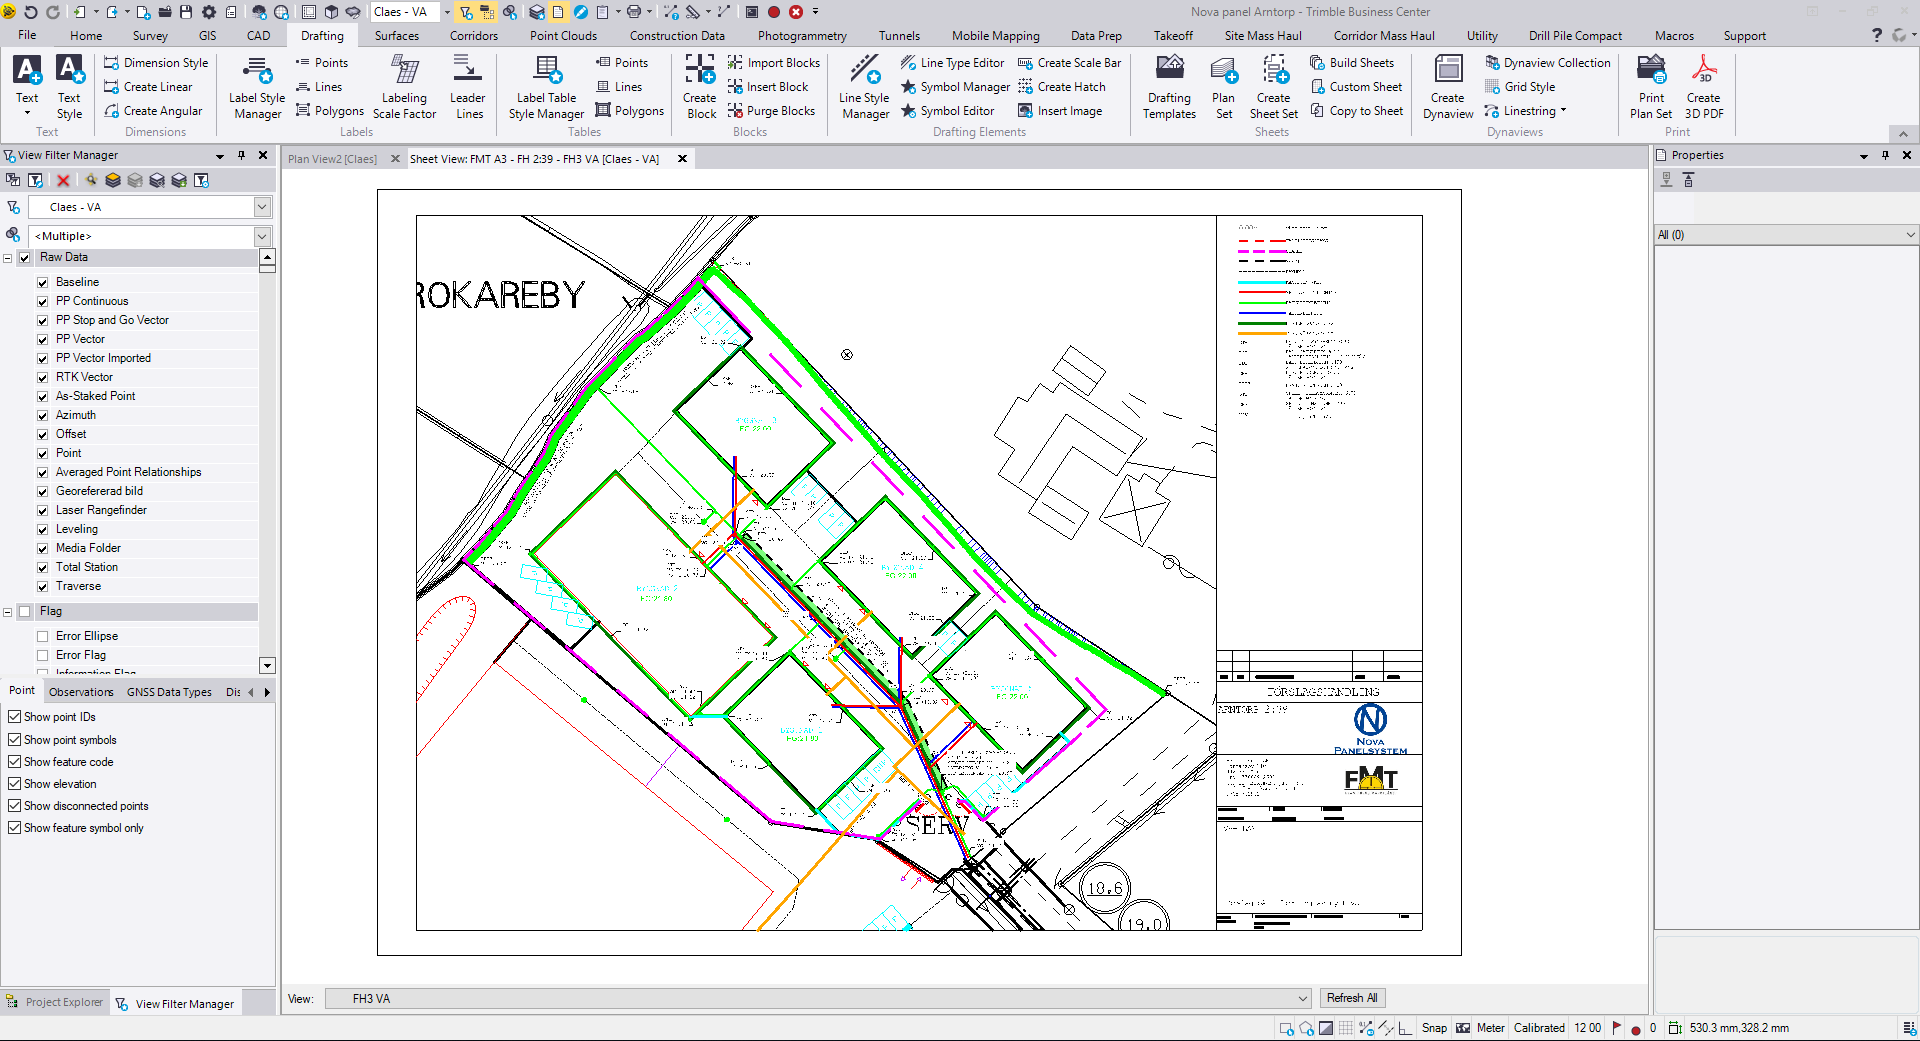The height and width of the screenshot is (1041, 1920).
Task: Launch the Line Style Manager
Action: tap(864, 86)
